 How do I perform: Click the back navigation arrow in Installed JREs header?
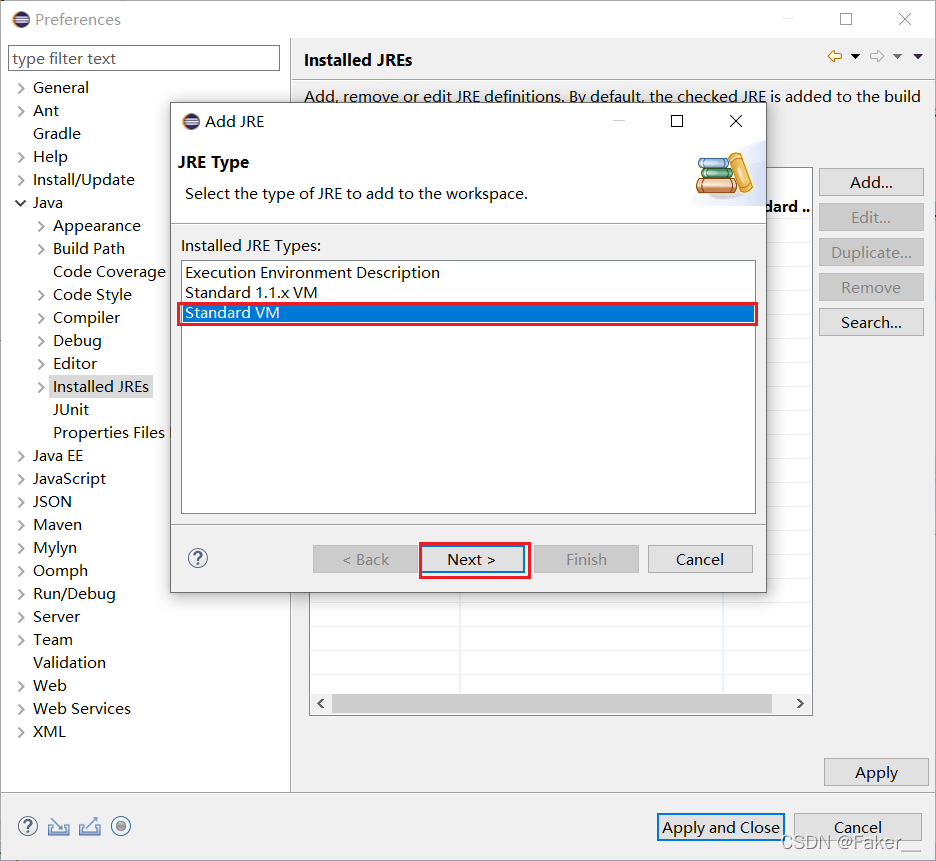[835, 56]
